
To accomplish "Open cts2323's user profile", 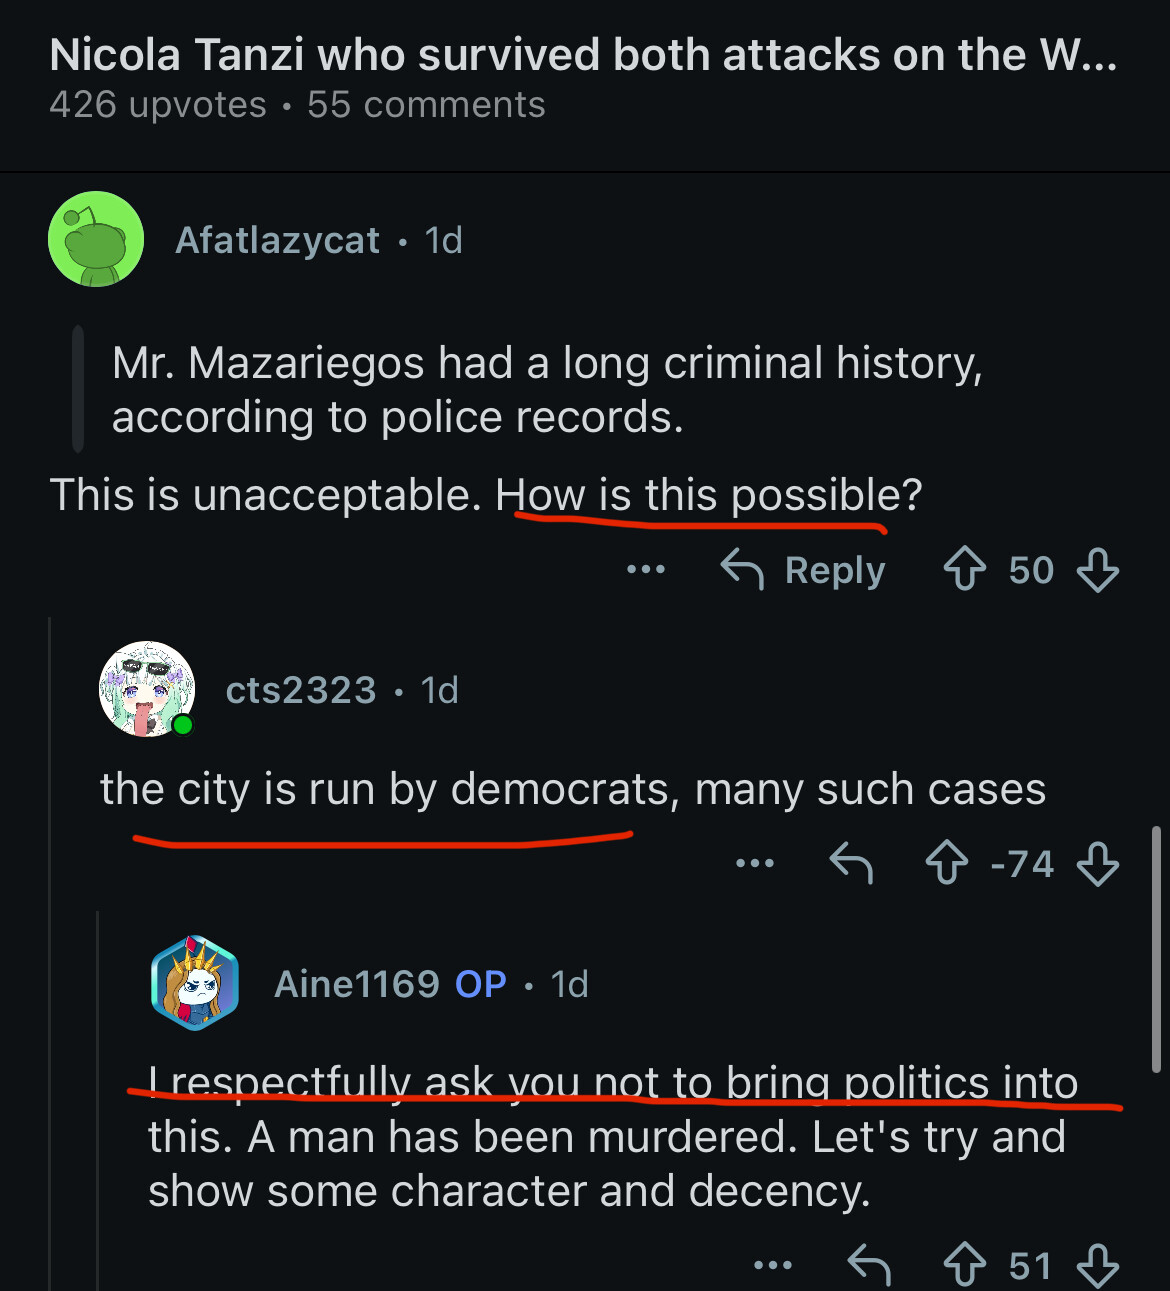I will point(301,690).
